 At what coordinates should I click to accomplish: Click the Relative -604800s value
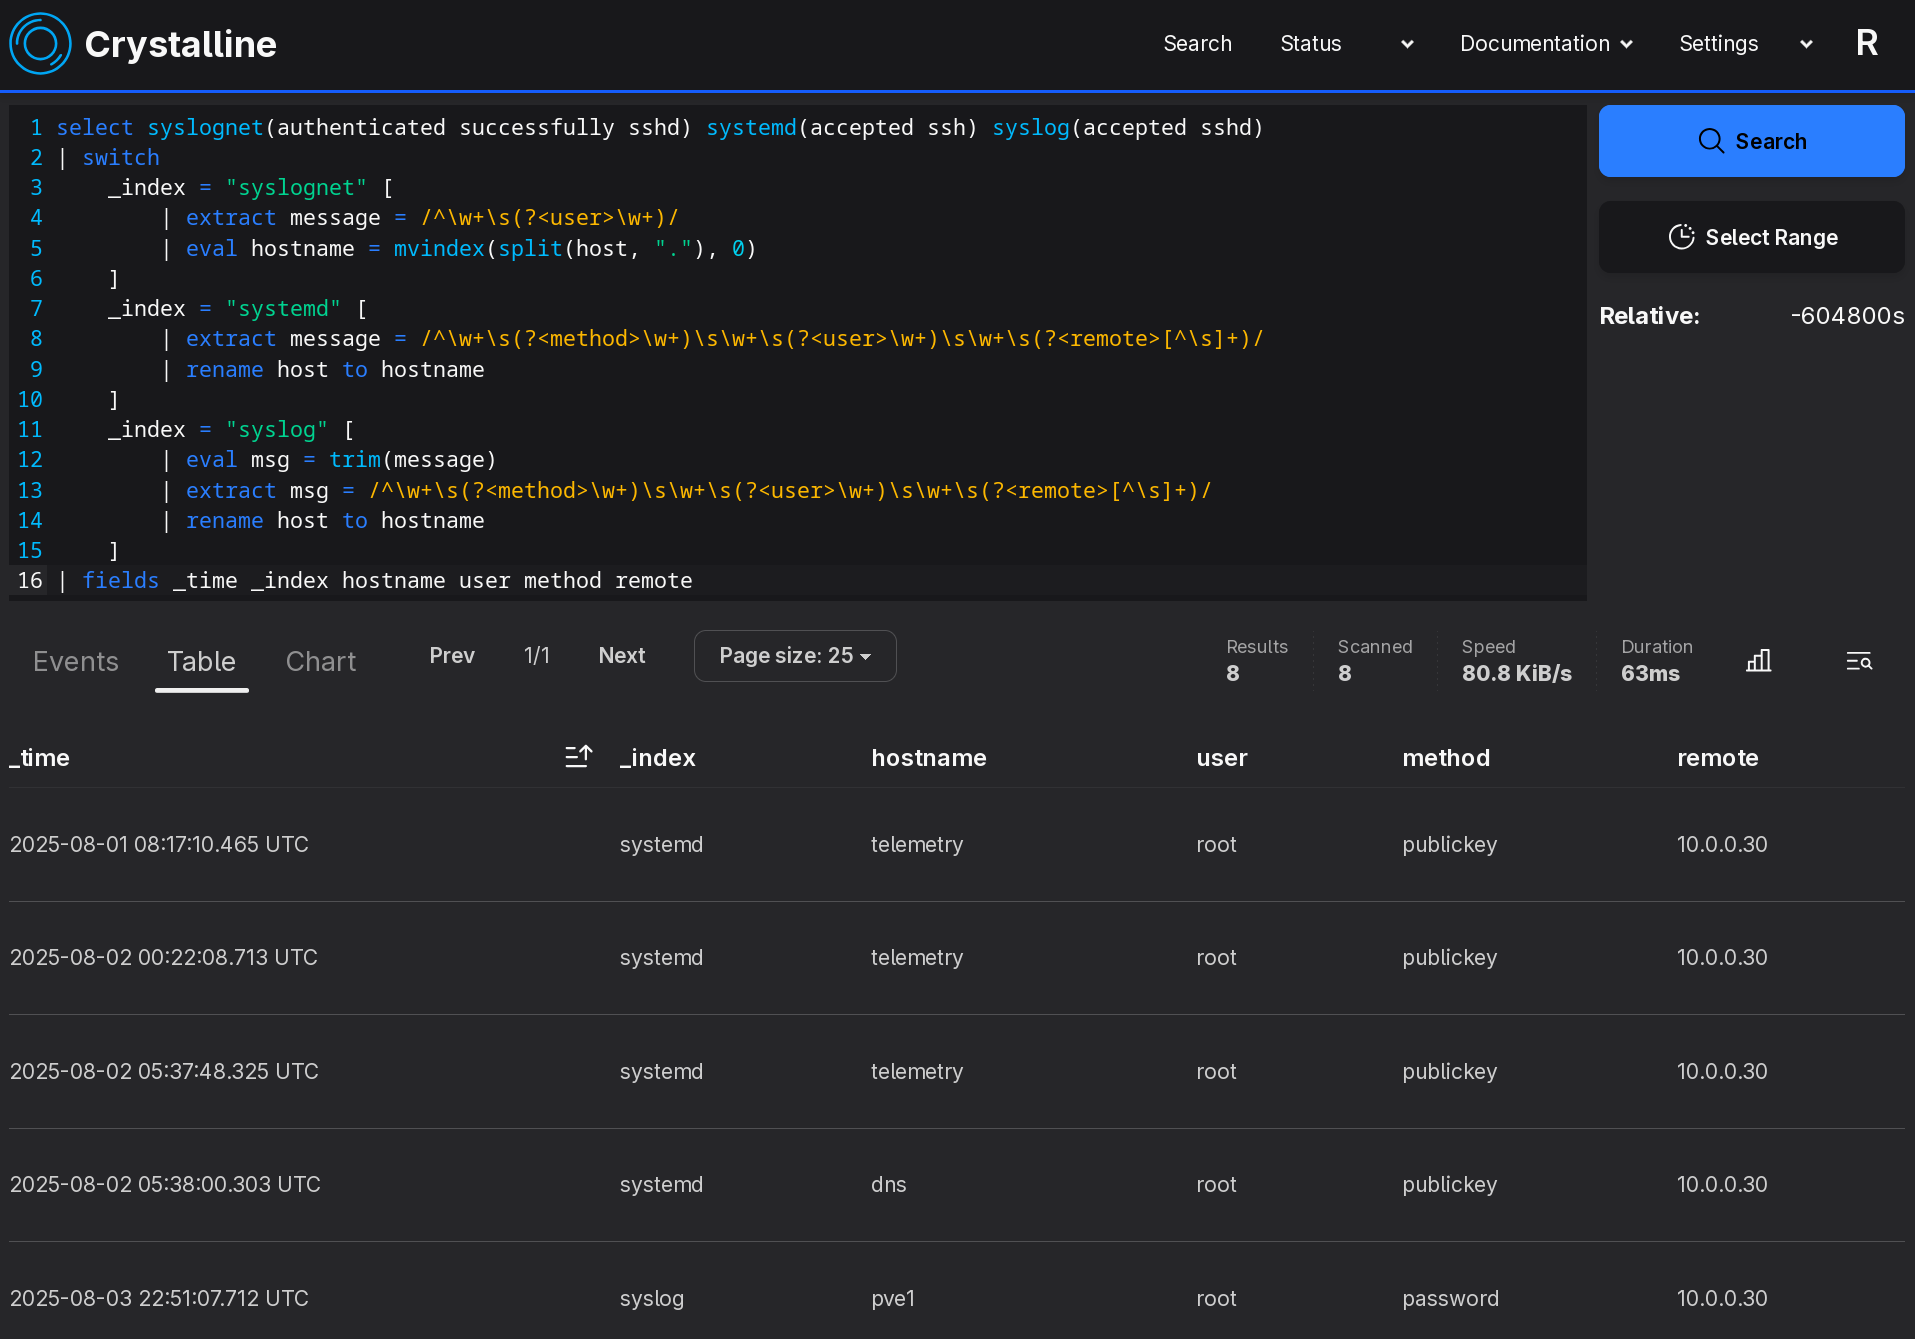click(1847, 316)
